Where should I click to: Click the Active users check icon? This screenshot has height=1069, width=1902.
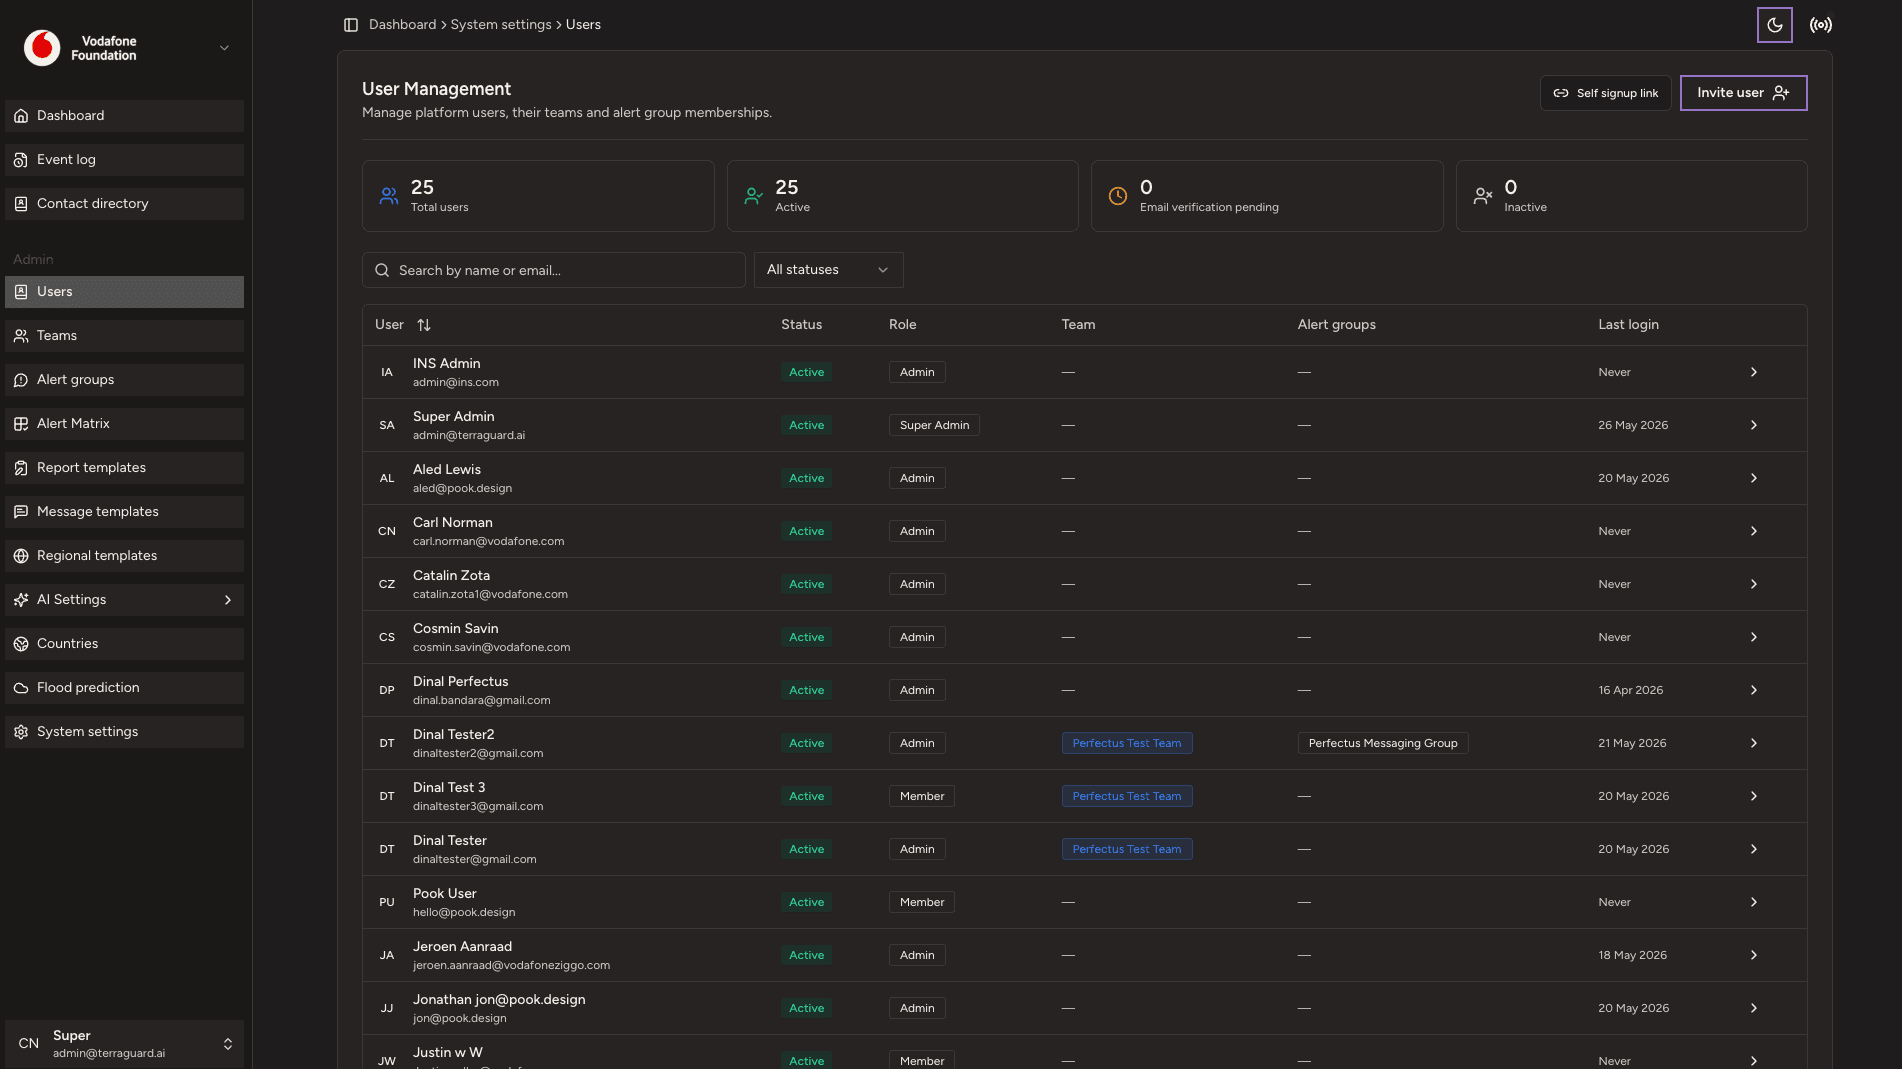point(754,196)
